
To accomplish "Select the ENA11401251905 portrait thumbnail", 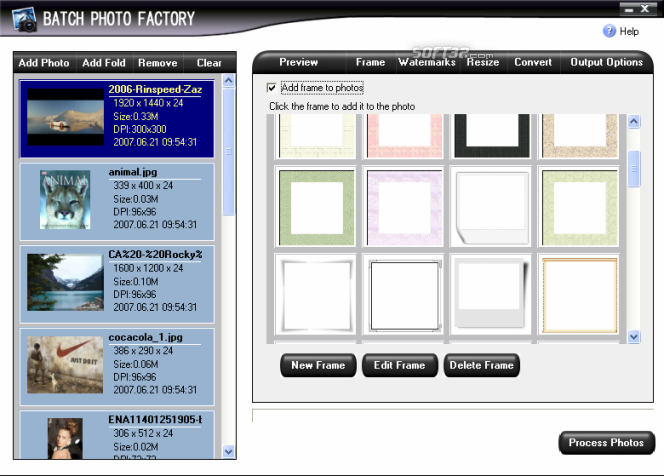I will 65,439.
